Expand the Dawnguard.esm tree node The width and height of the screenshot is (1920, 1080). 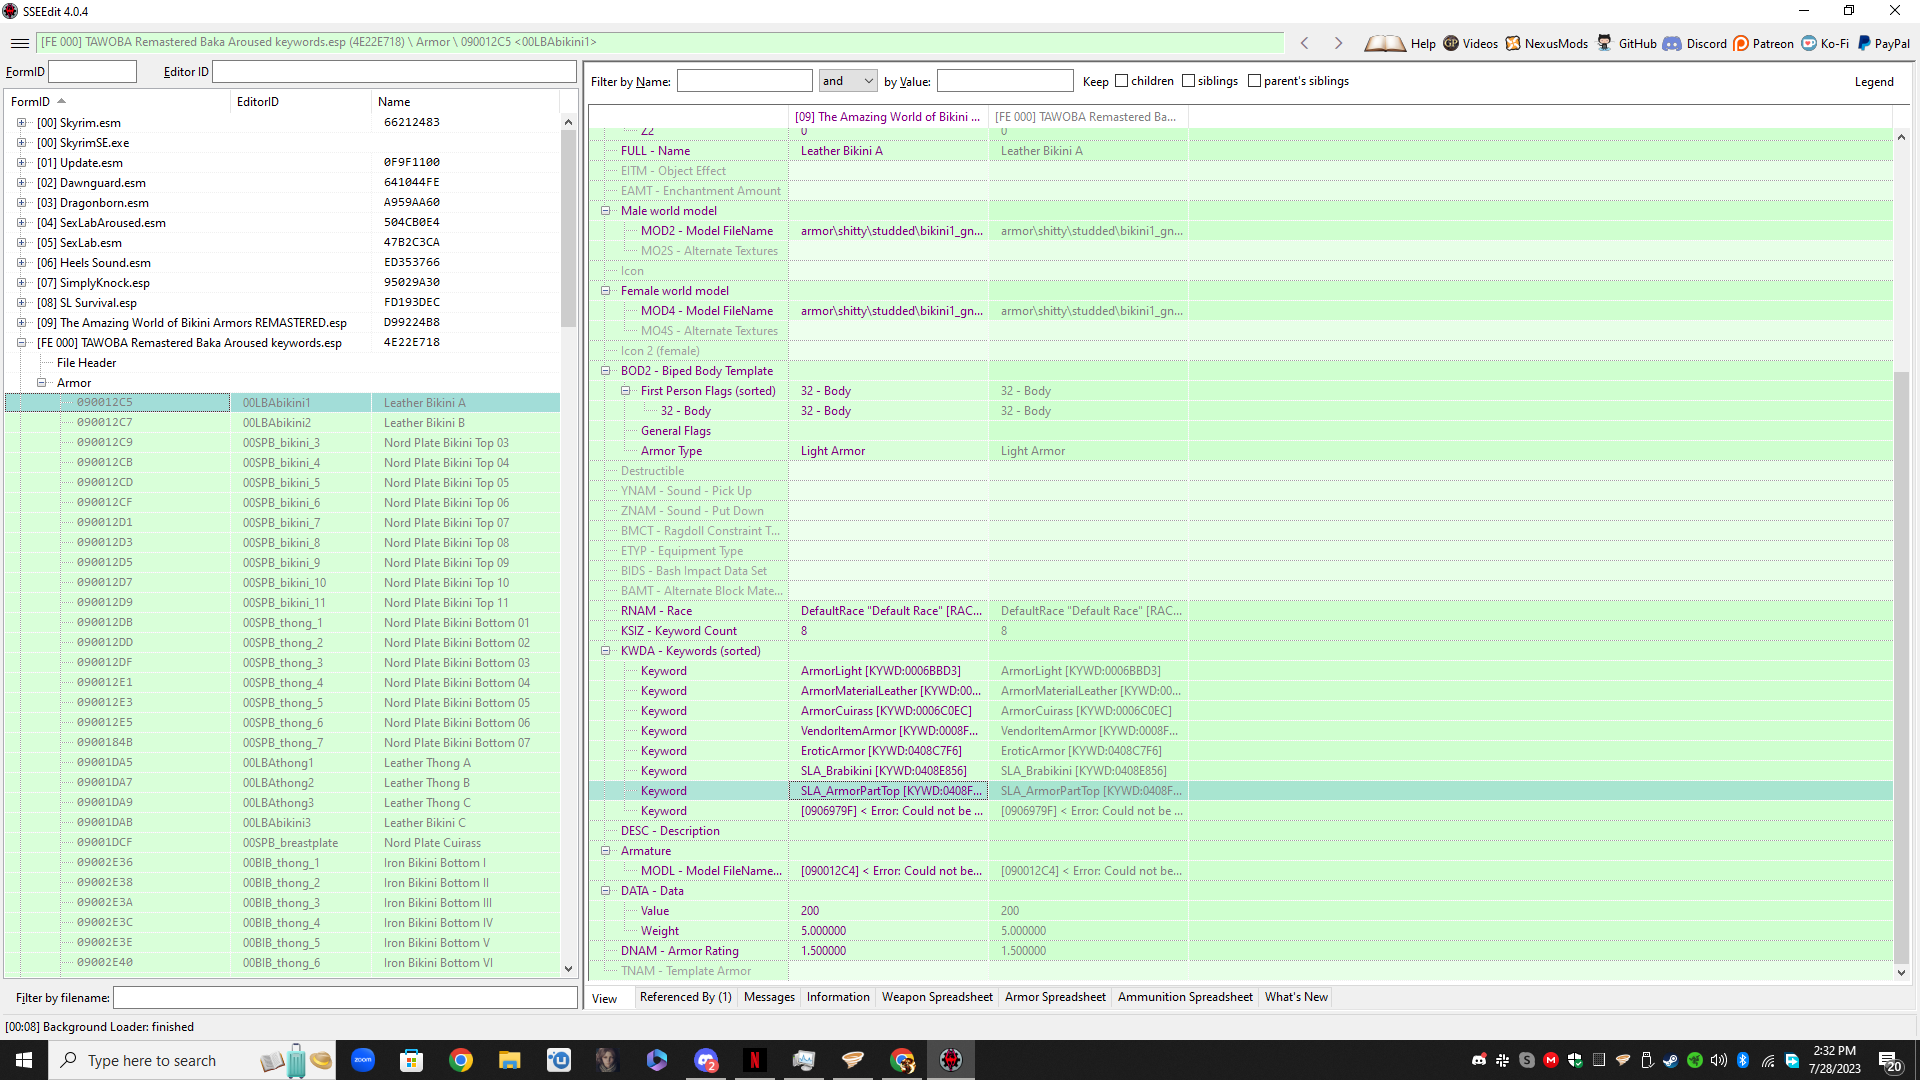(x=21, y=183)
